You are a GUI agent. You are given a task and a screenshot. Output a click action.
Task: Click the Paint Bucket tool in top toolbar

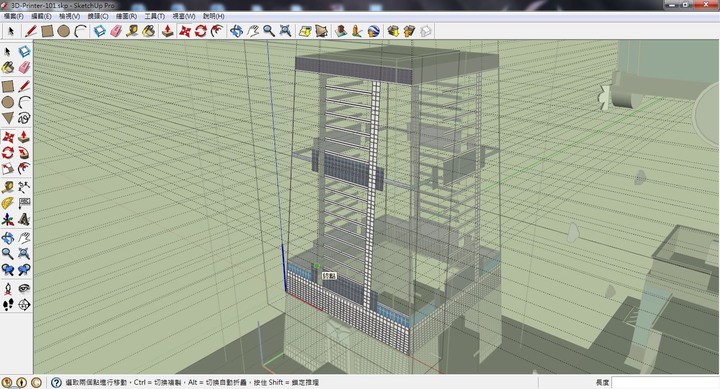148,31
